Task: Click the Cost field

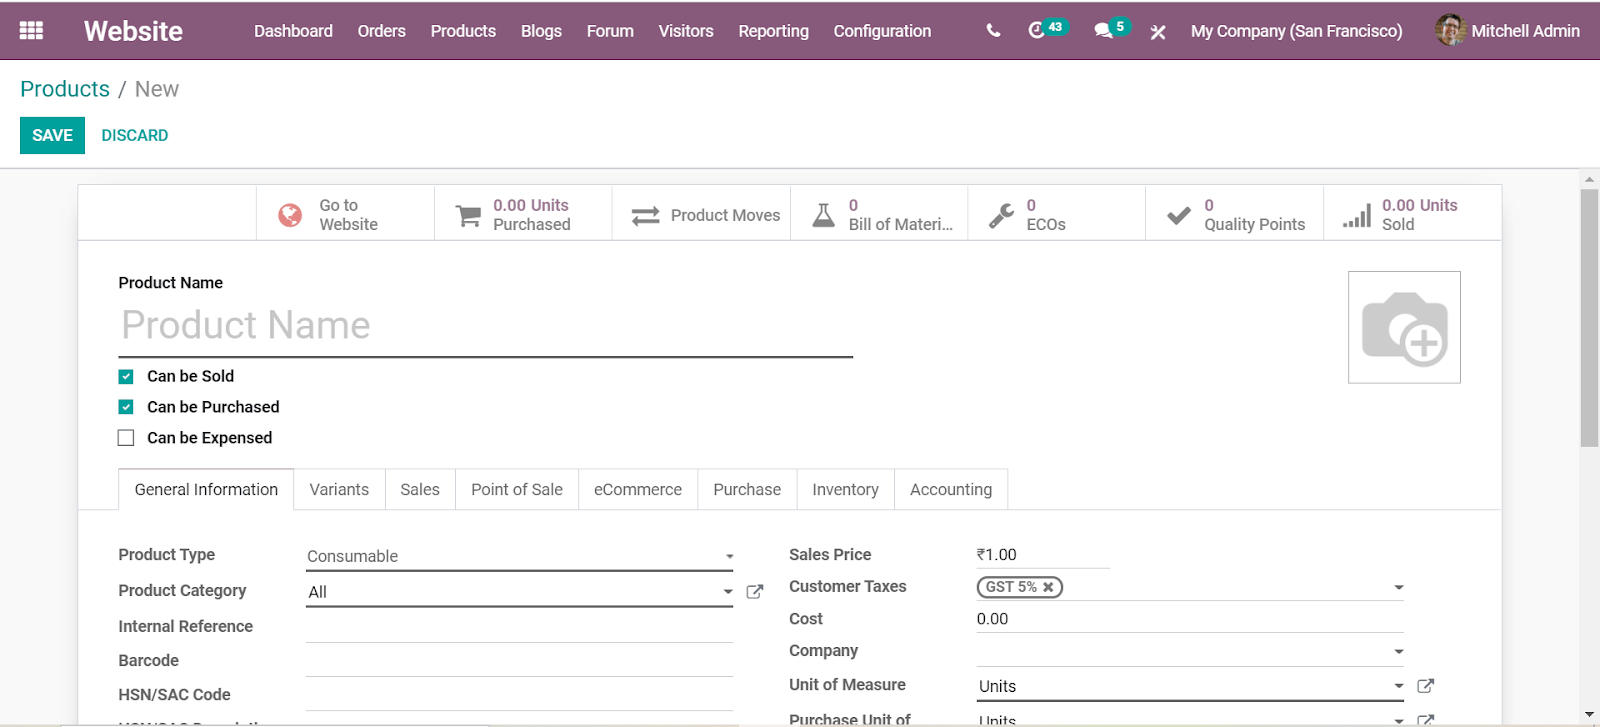Action: point(1190,619)
